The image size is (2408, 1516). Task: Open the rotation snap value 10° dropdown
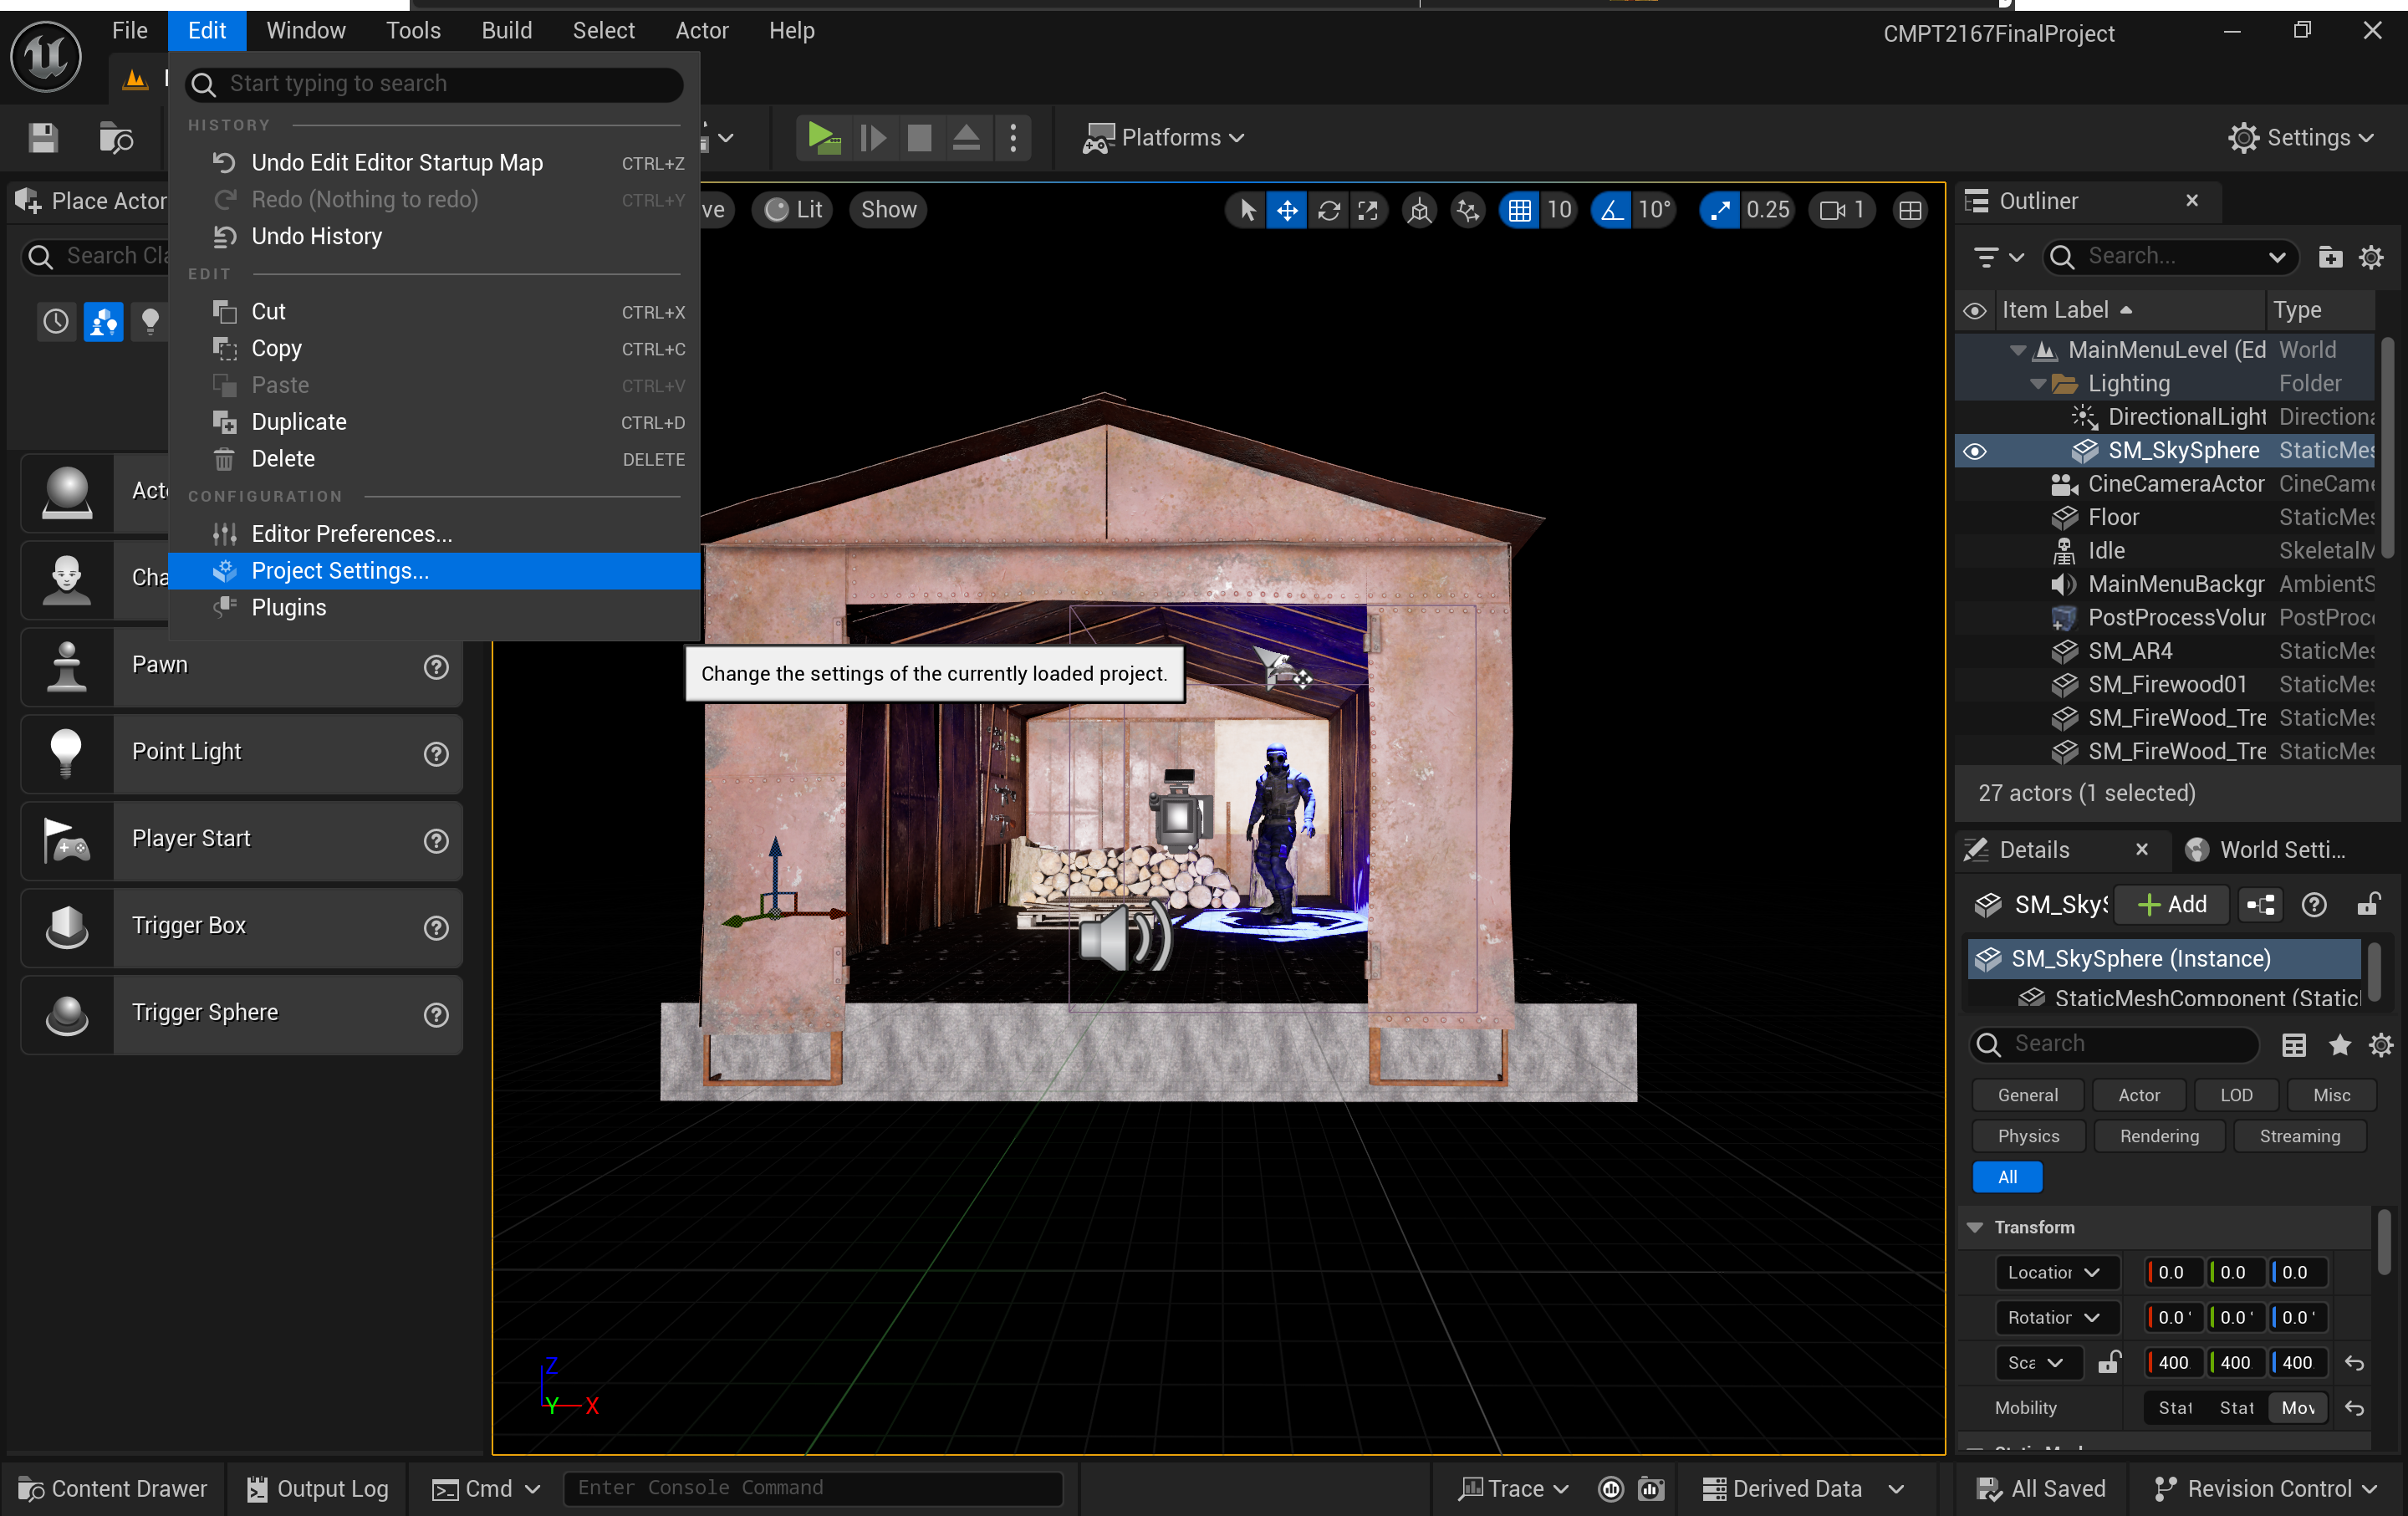coord(1655,210)
